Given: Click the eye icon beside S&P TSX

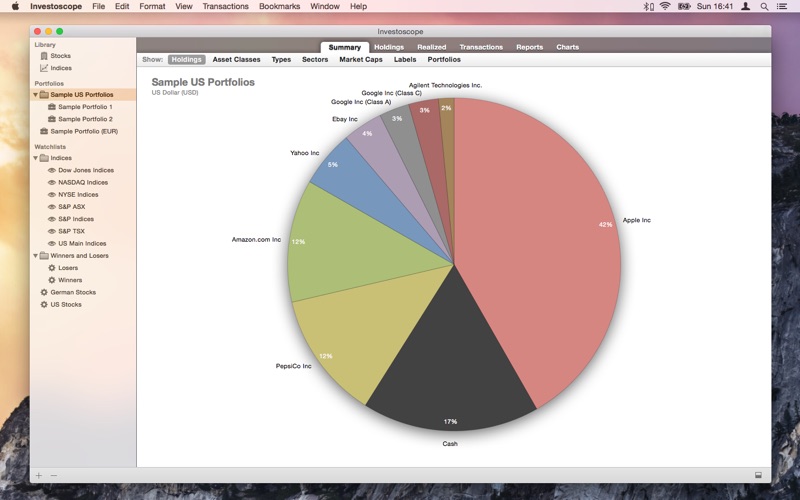Looking at the screenshot, I should click(52, 231).
